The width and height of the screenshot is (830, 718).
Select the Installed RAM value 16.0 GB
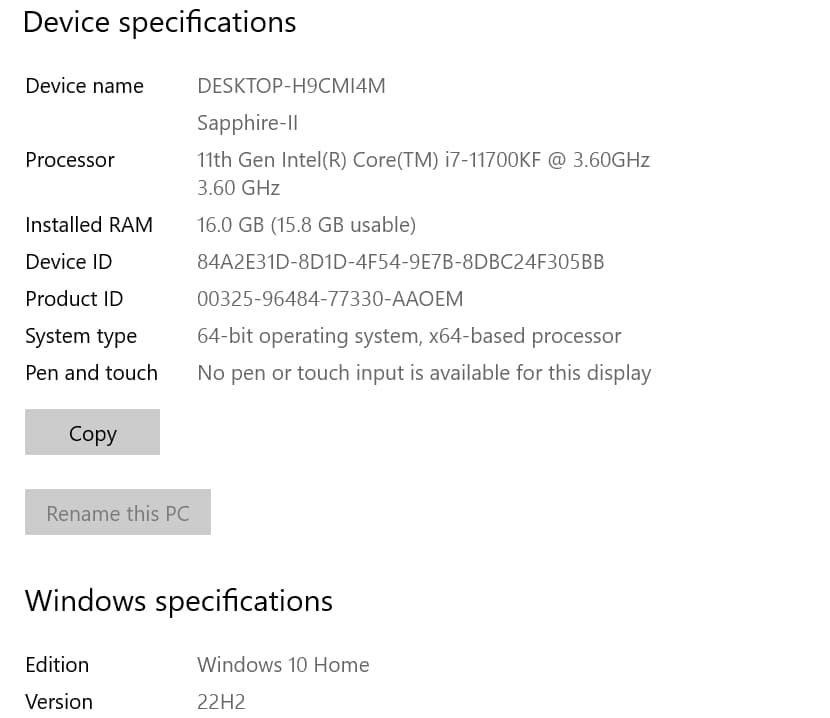(239, 224)
